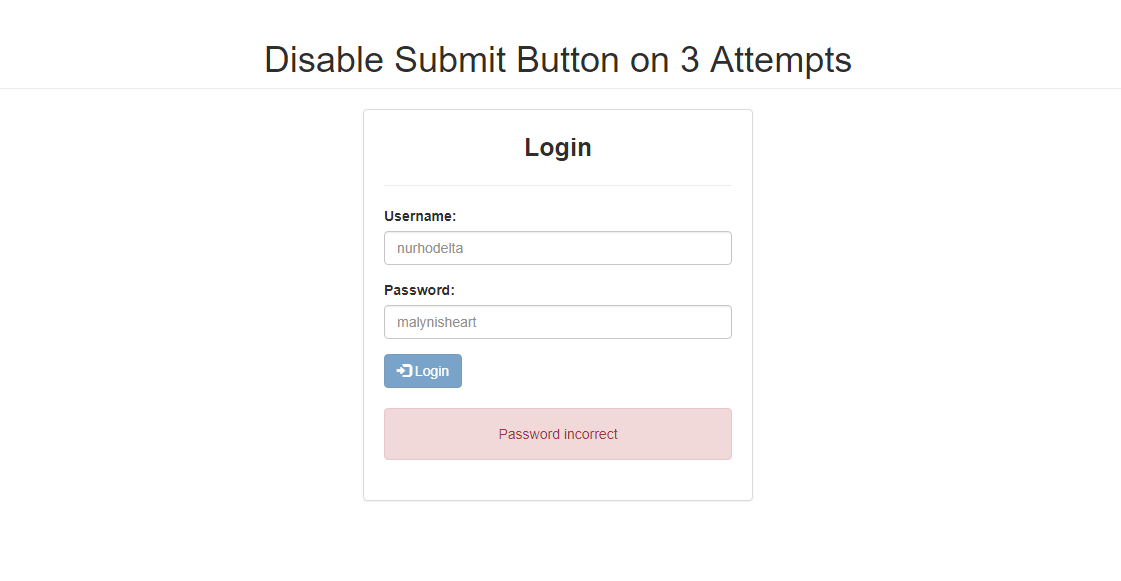Select the 'malynisheart' password placeholder text
The width and height of the screenshot is (1121, 581).
pyautogui.click(x=436, y=321)
